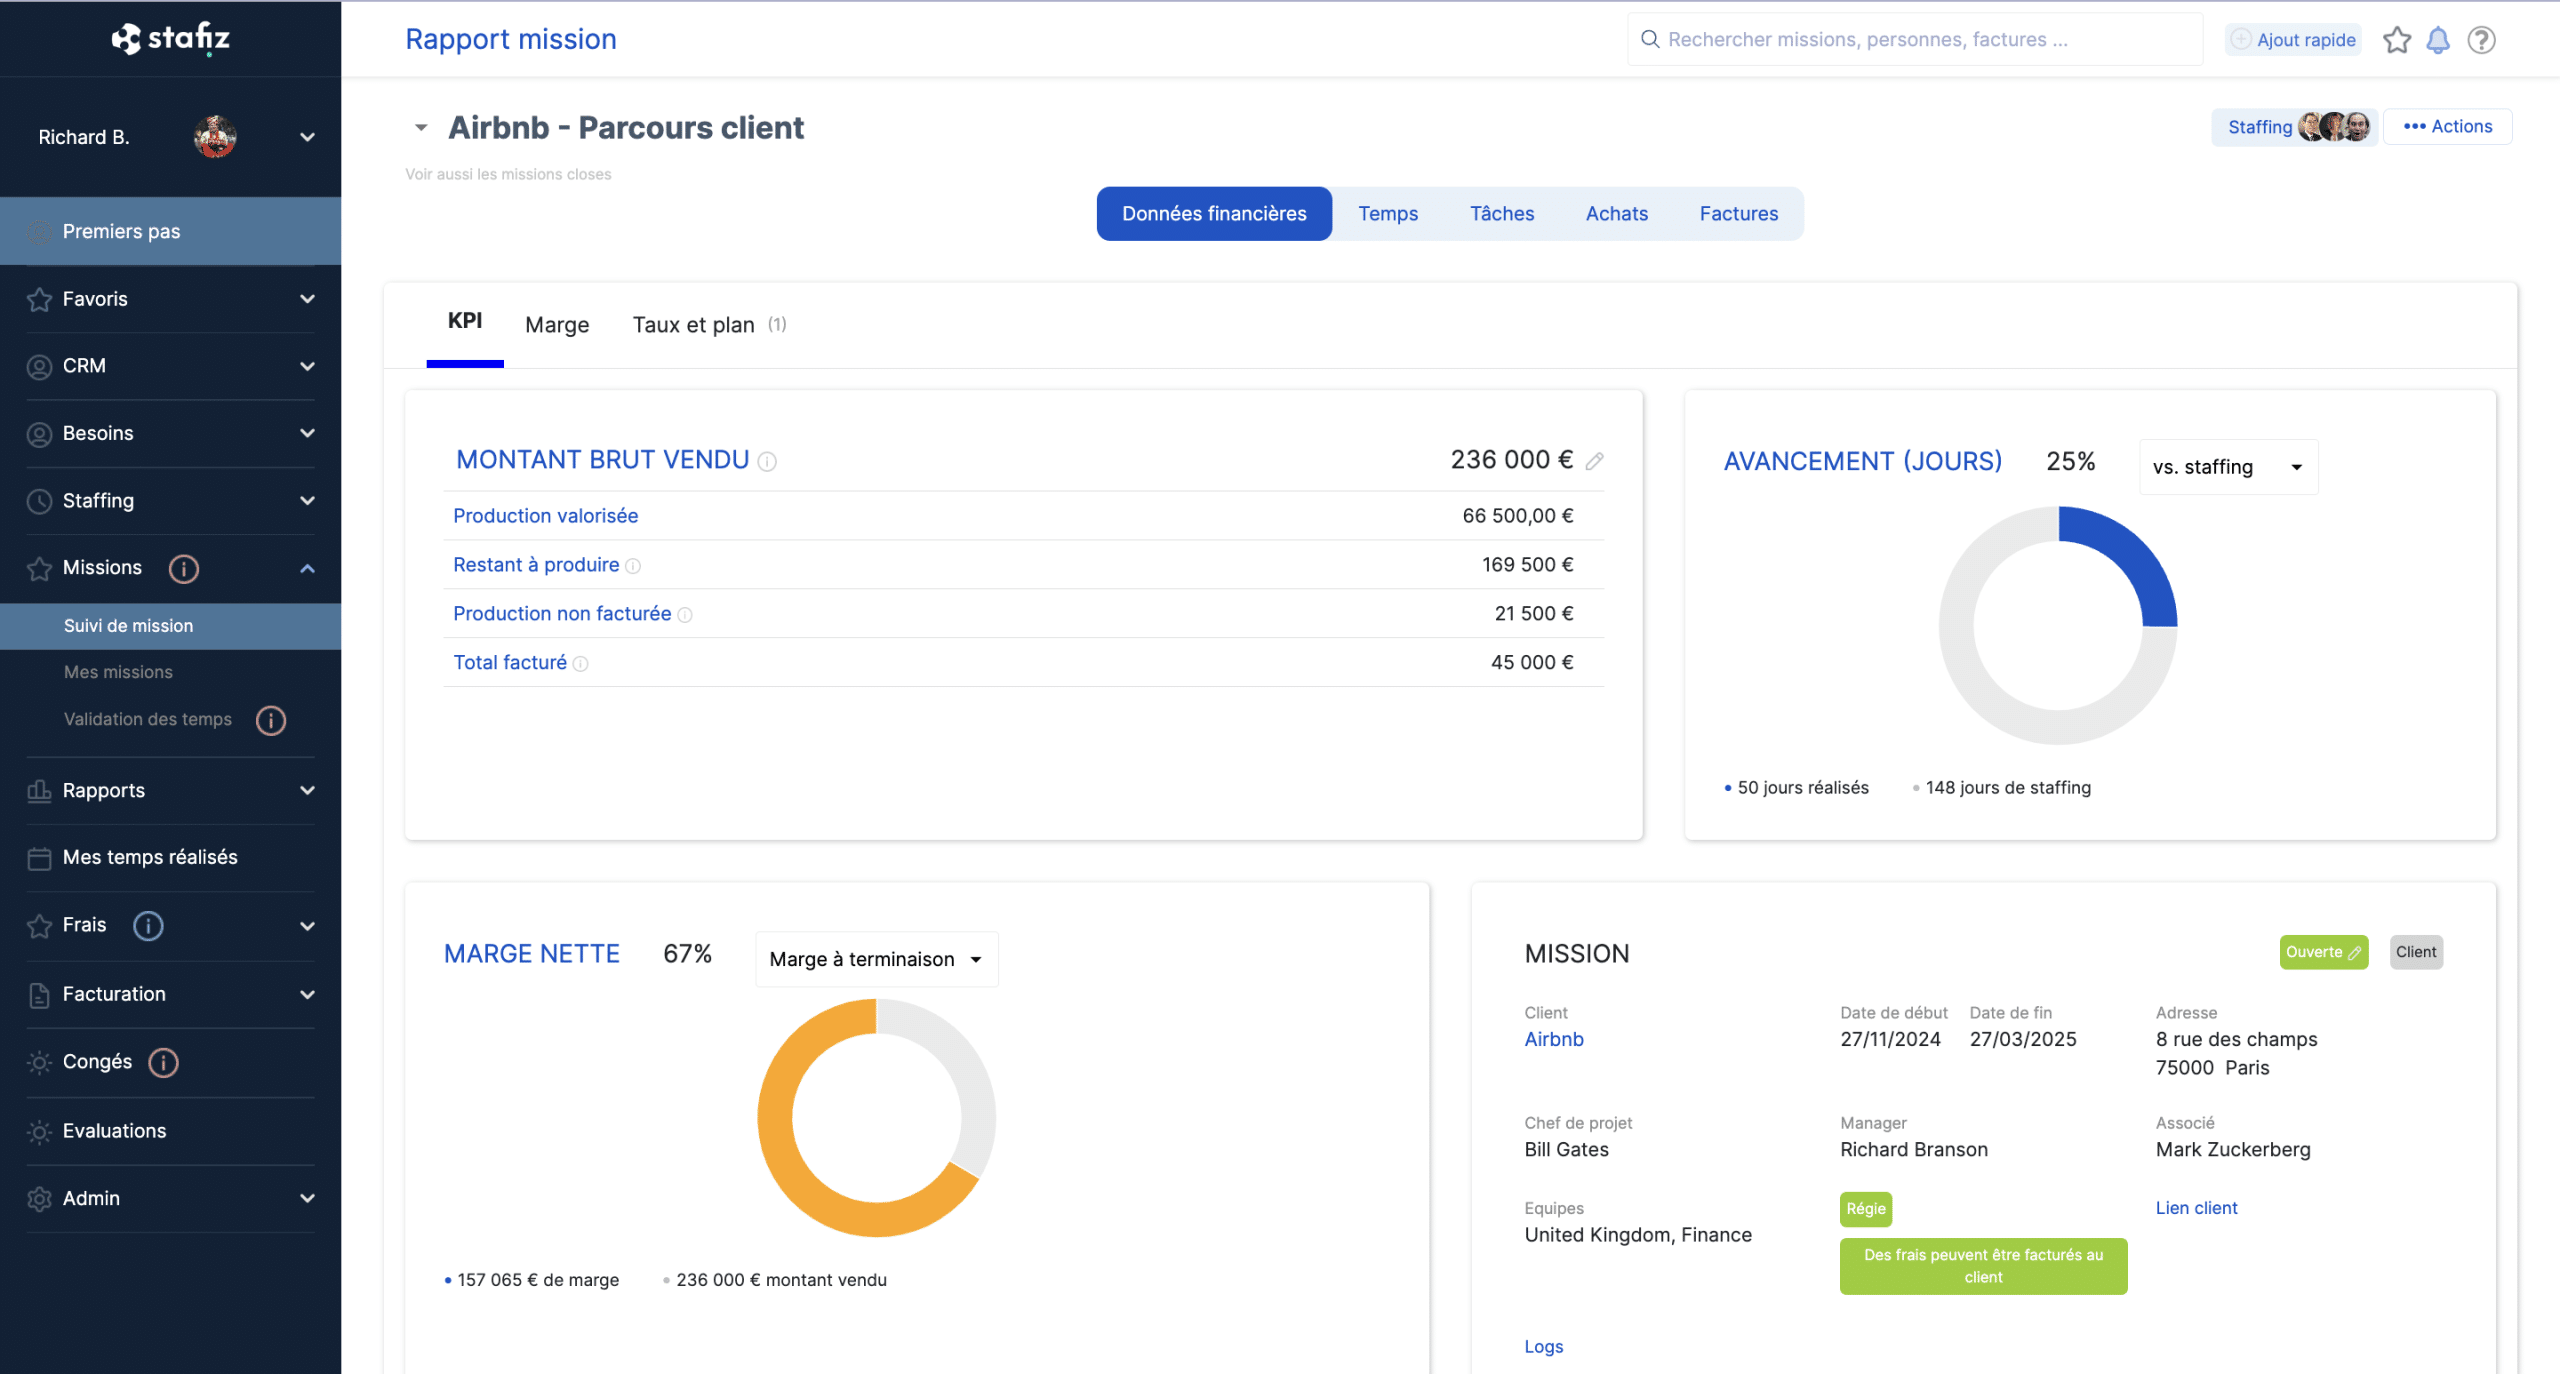The height and width of the screenshot is (1374, 2560).
Task: Click the Régie tag
Action: (x=1866, y=1209)
